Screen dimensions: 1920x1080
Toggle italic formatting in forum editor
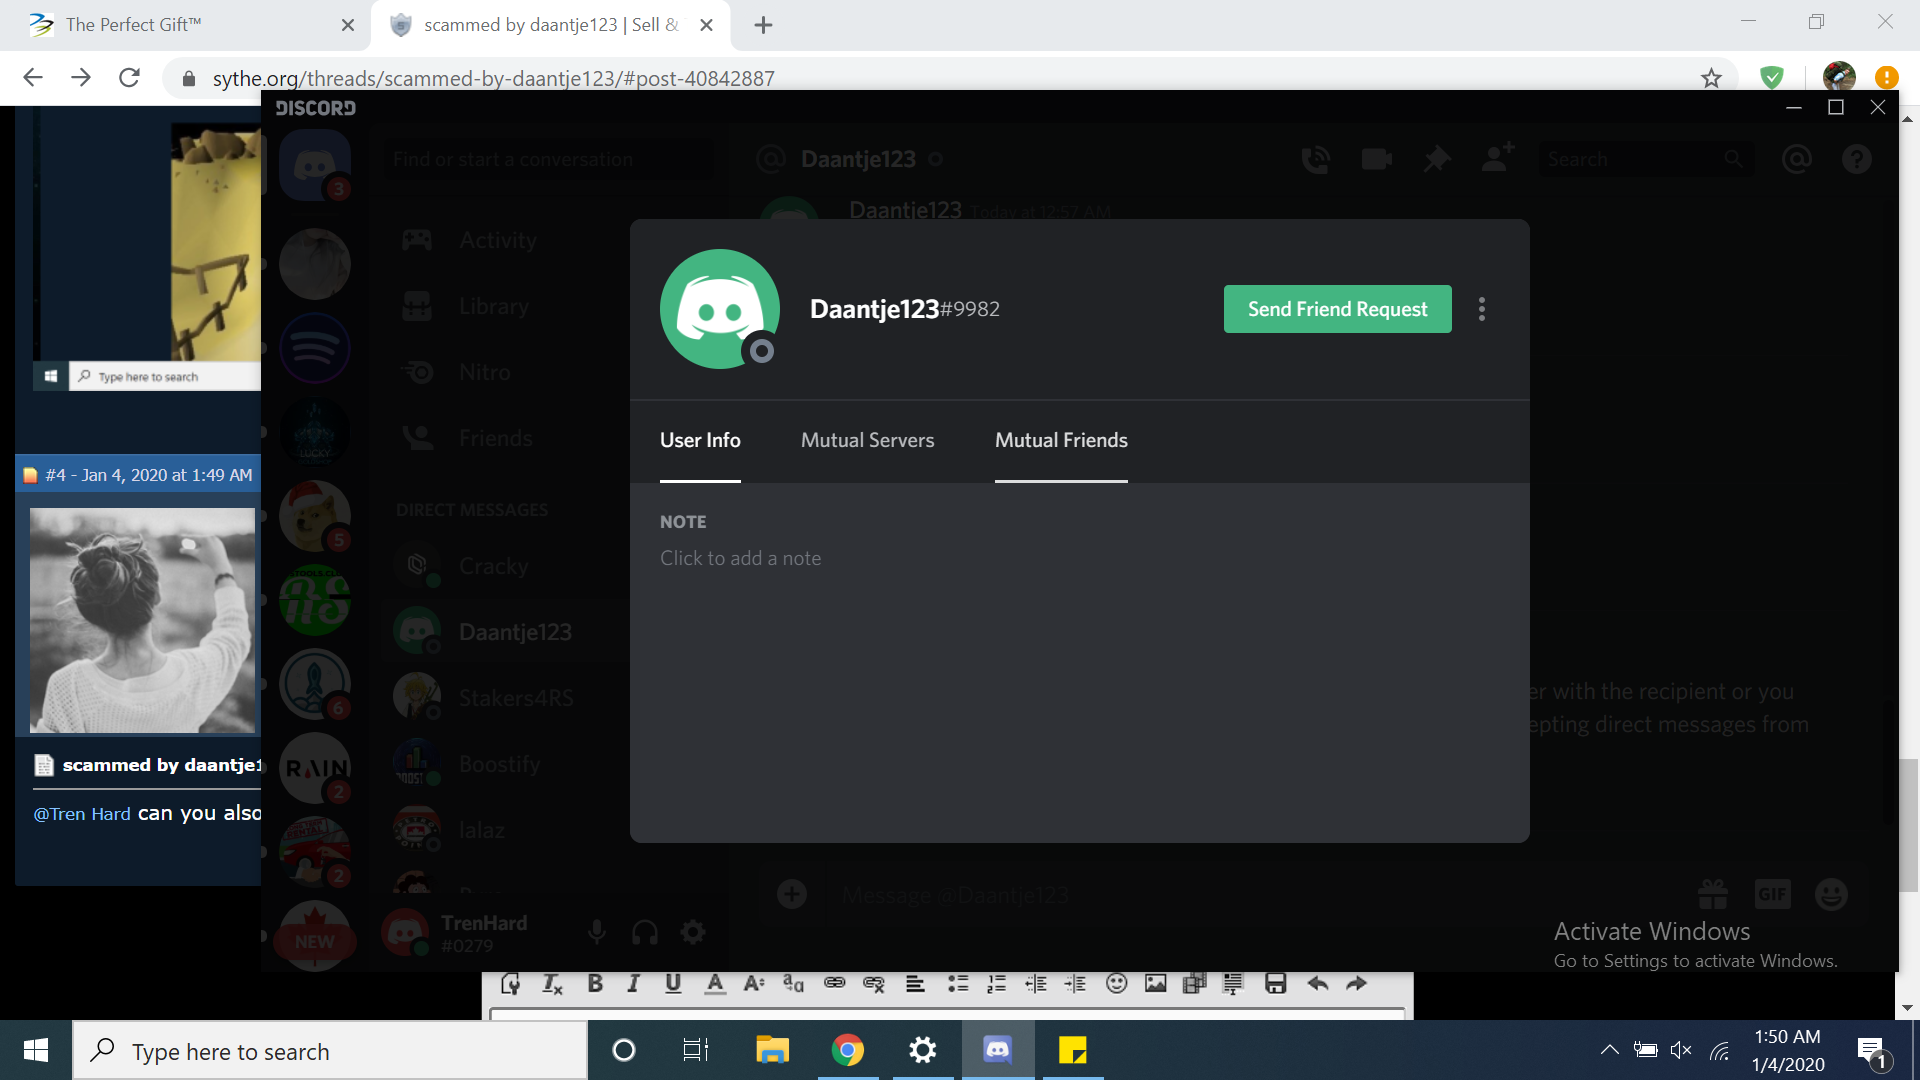click(x=633, y=984)
